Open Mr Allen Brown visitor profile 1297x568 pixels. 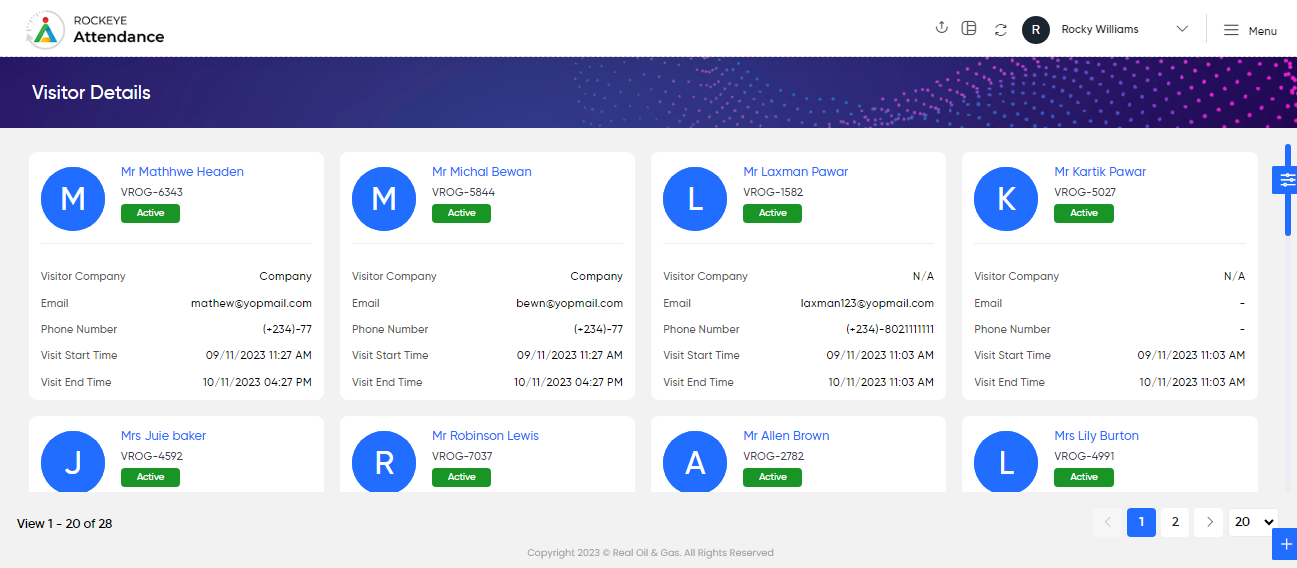coord(786,435)
